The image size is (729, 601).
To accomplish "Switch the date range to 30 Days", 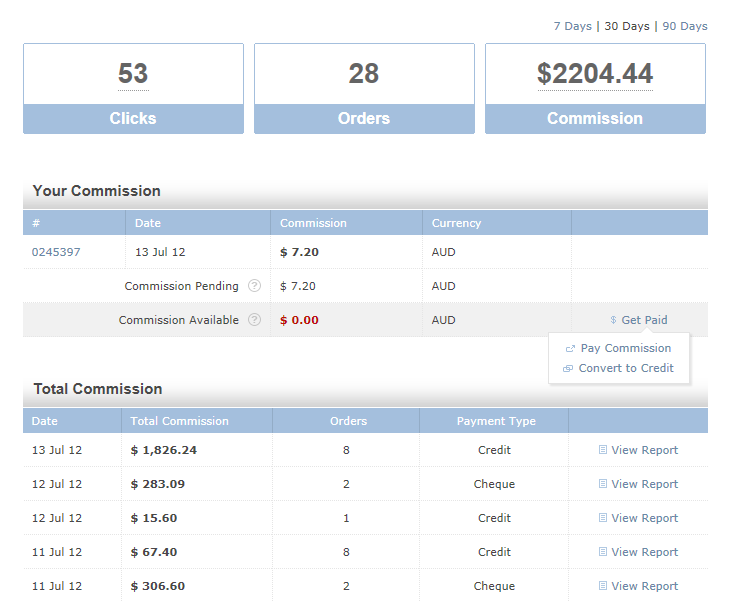I will (626, 26).
